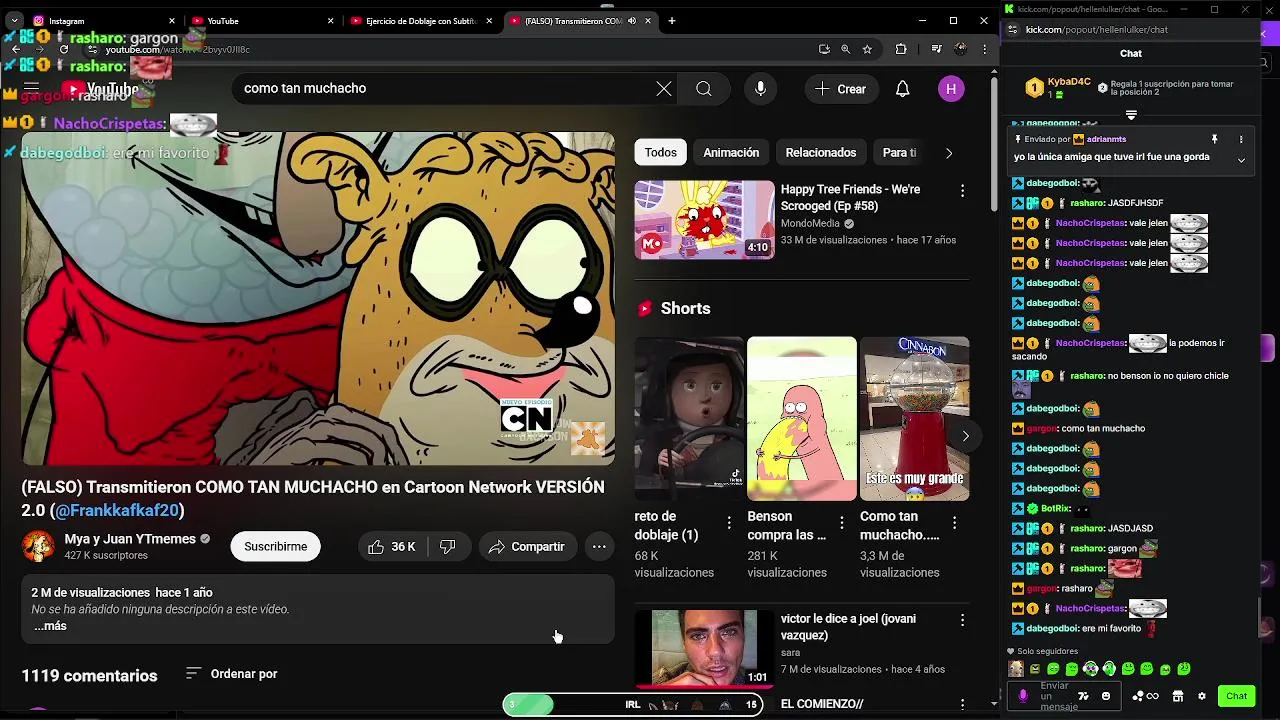This screenshot has width=1280, height=720.
Task: Select the Todos filter chip
Action: [660, 152]
